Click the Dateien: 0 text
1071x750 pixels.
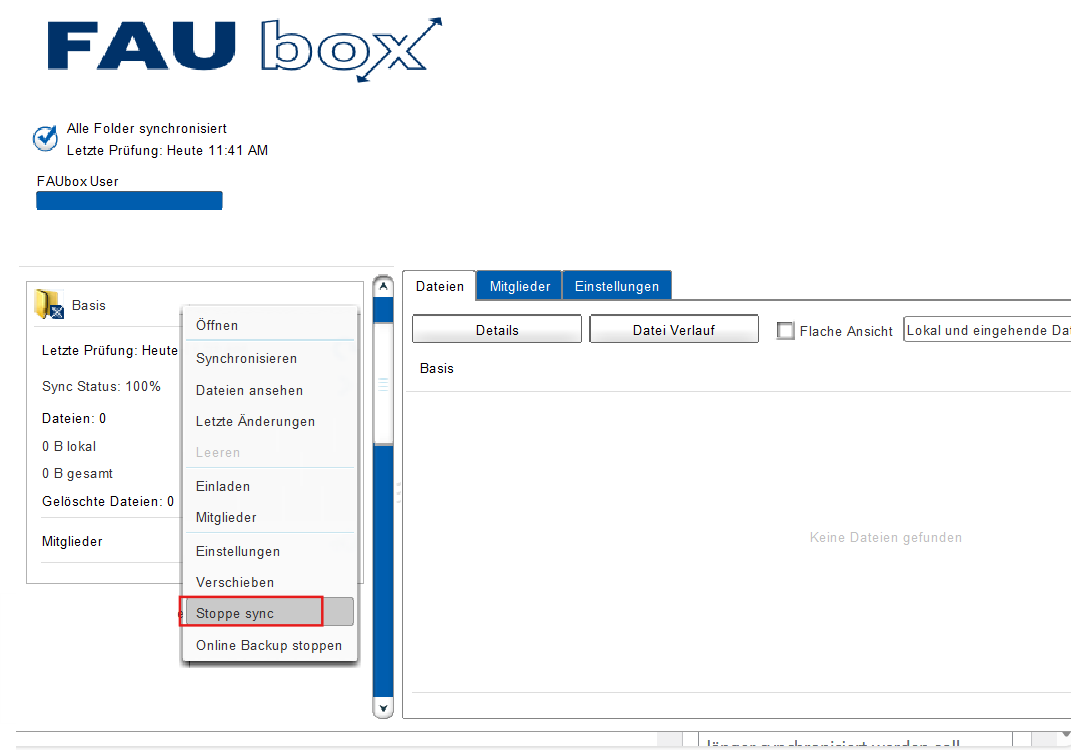click(x=74, y=418)
